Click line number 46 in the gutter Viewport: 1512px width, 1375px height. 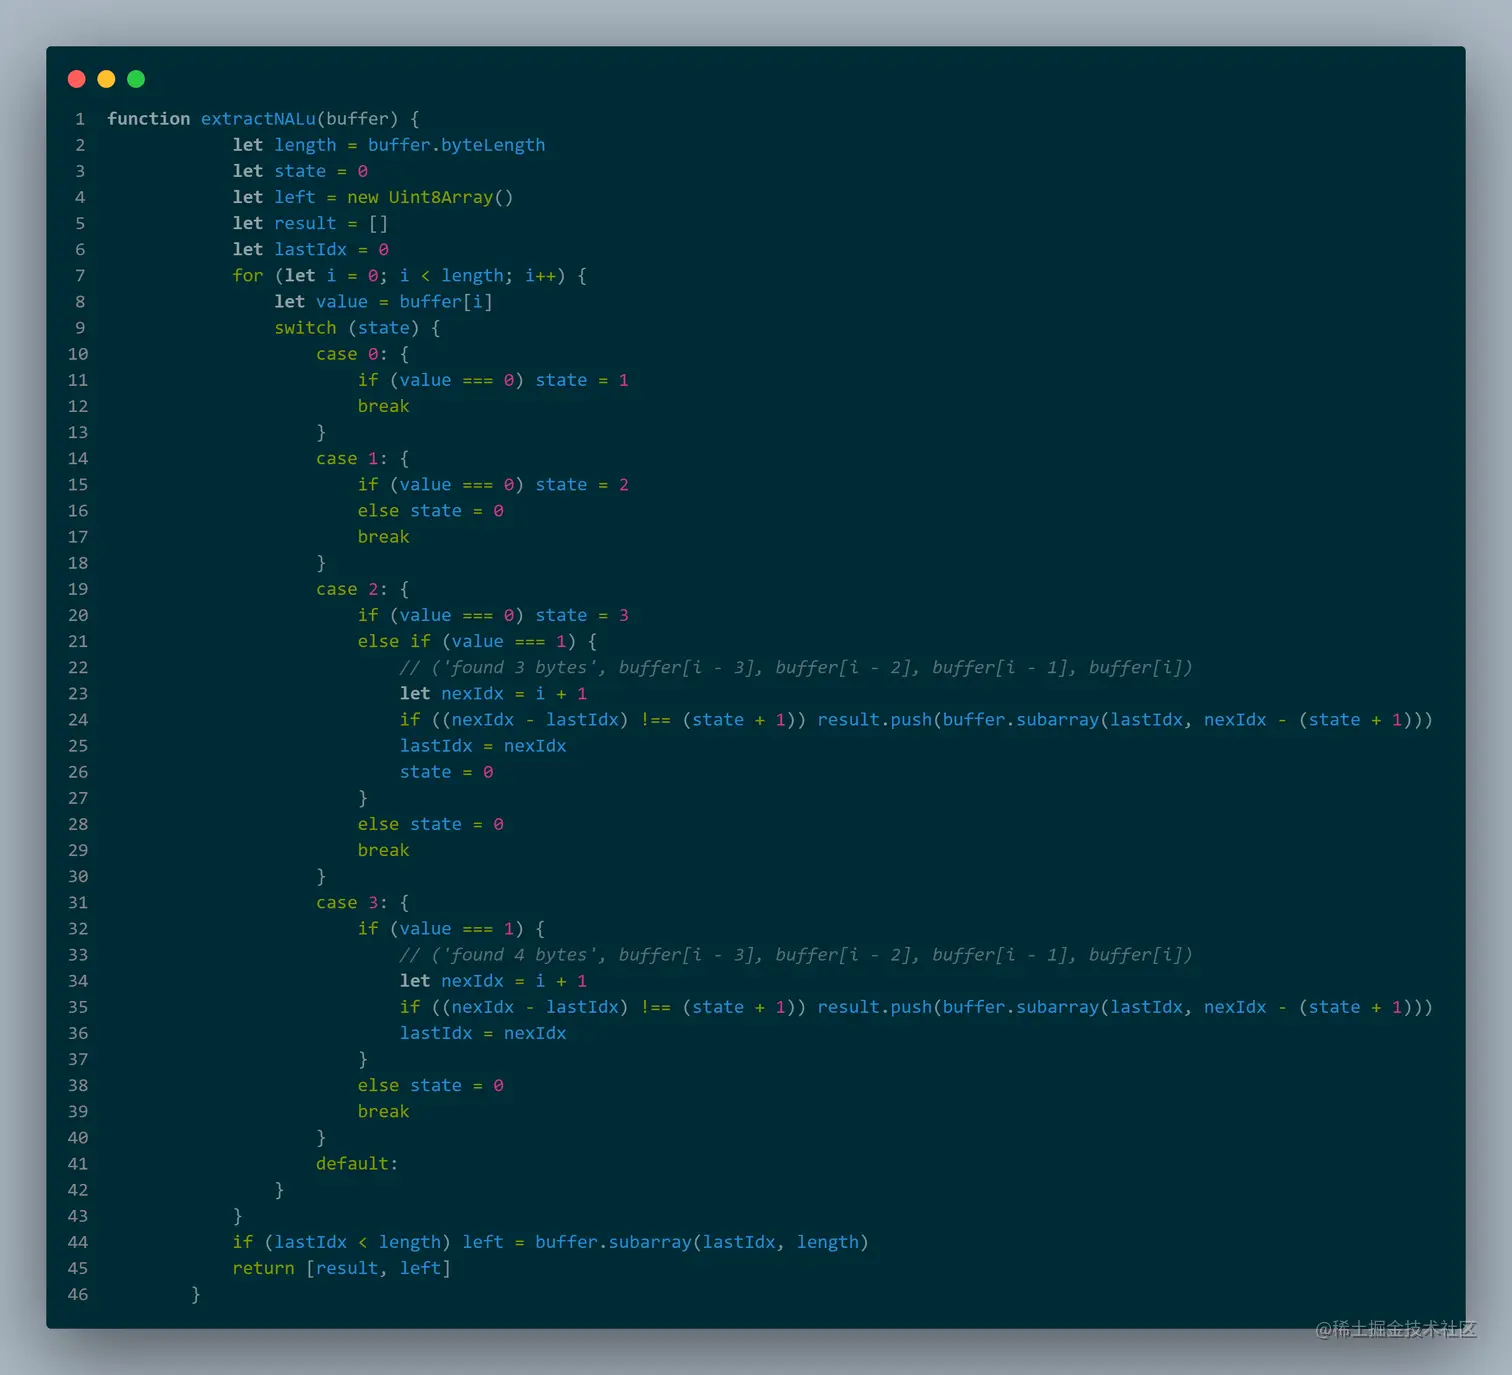[78, 1294]
